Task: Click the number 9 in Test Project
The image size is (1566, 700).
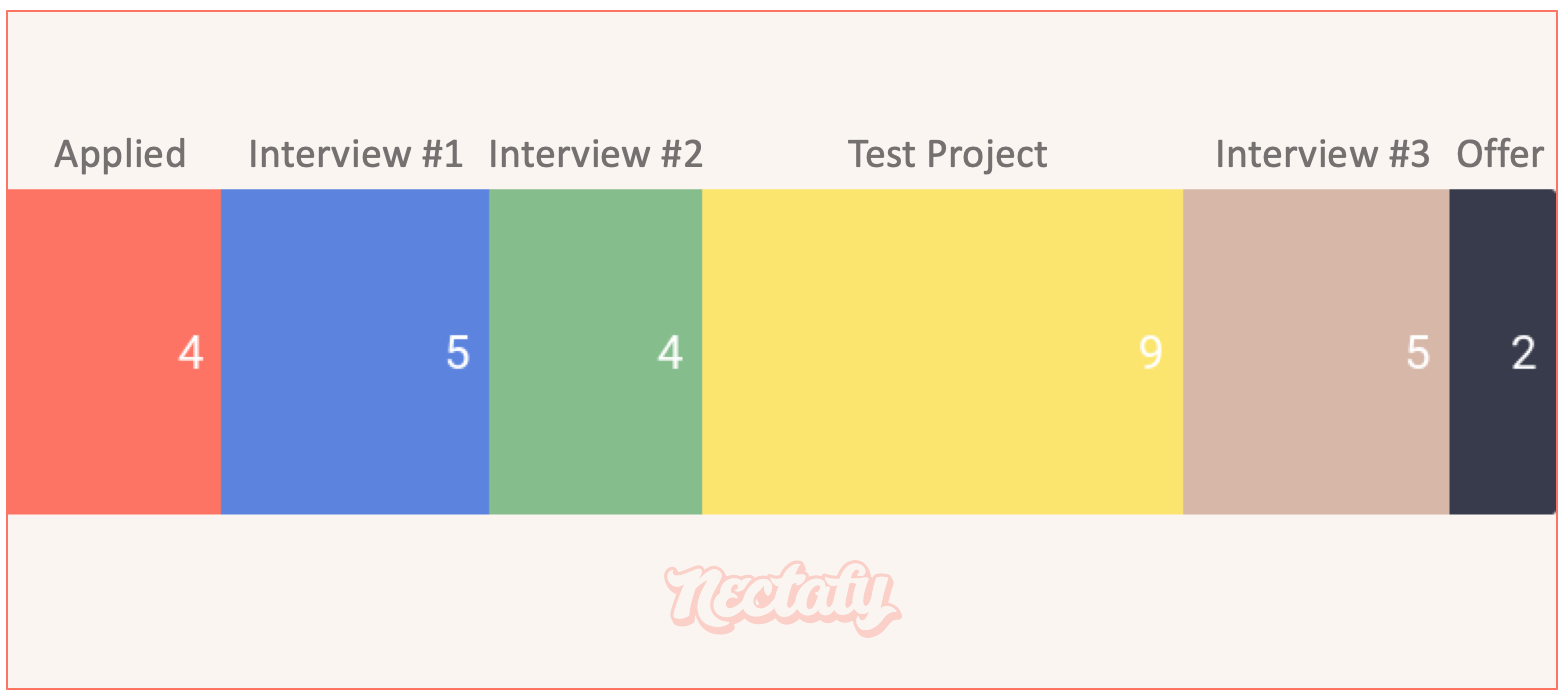Action: click(1151, 353)
